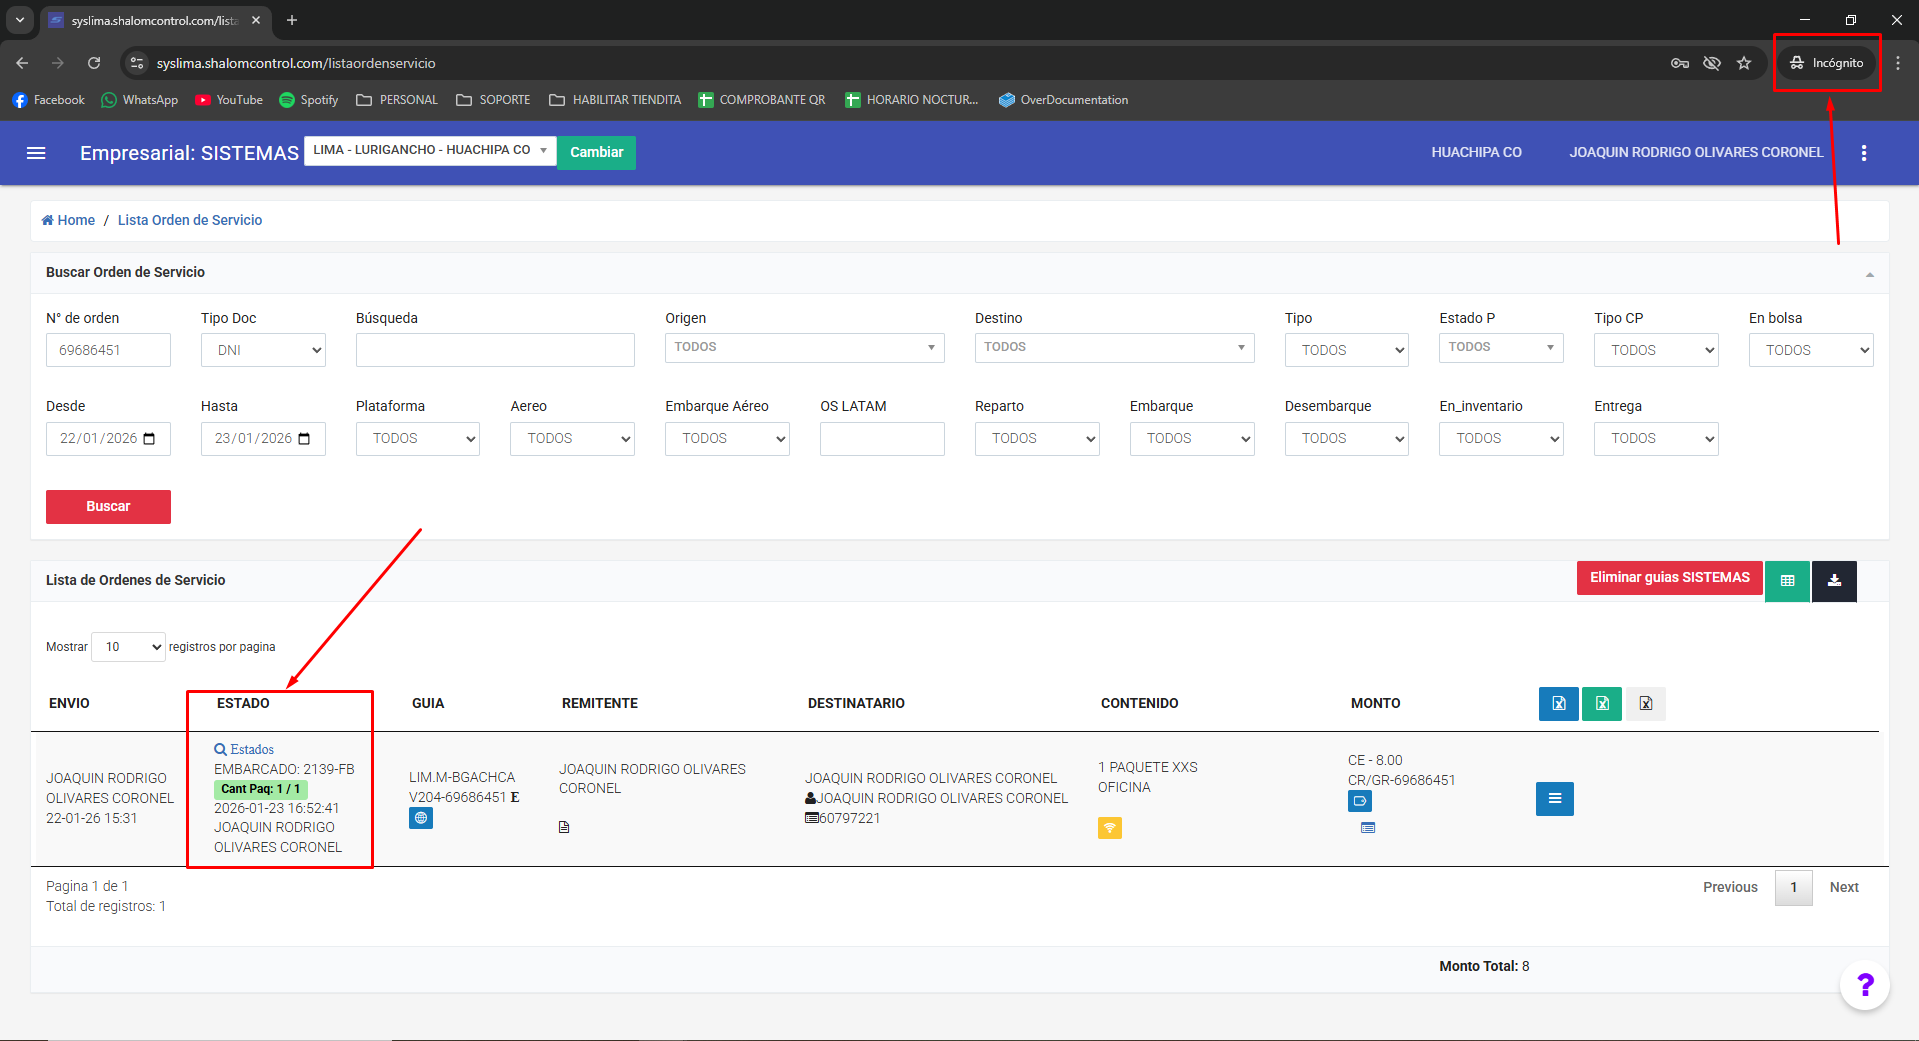
Task: Click the Búsqueda text input field
Action: tap(495, 350)
